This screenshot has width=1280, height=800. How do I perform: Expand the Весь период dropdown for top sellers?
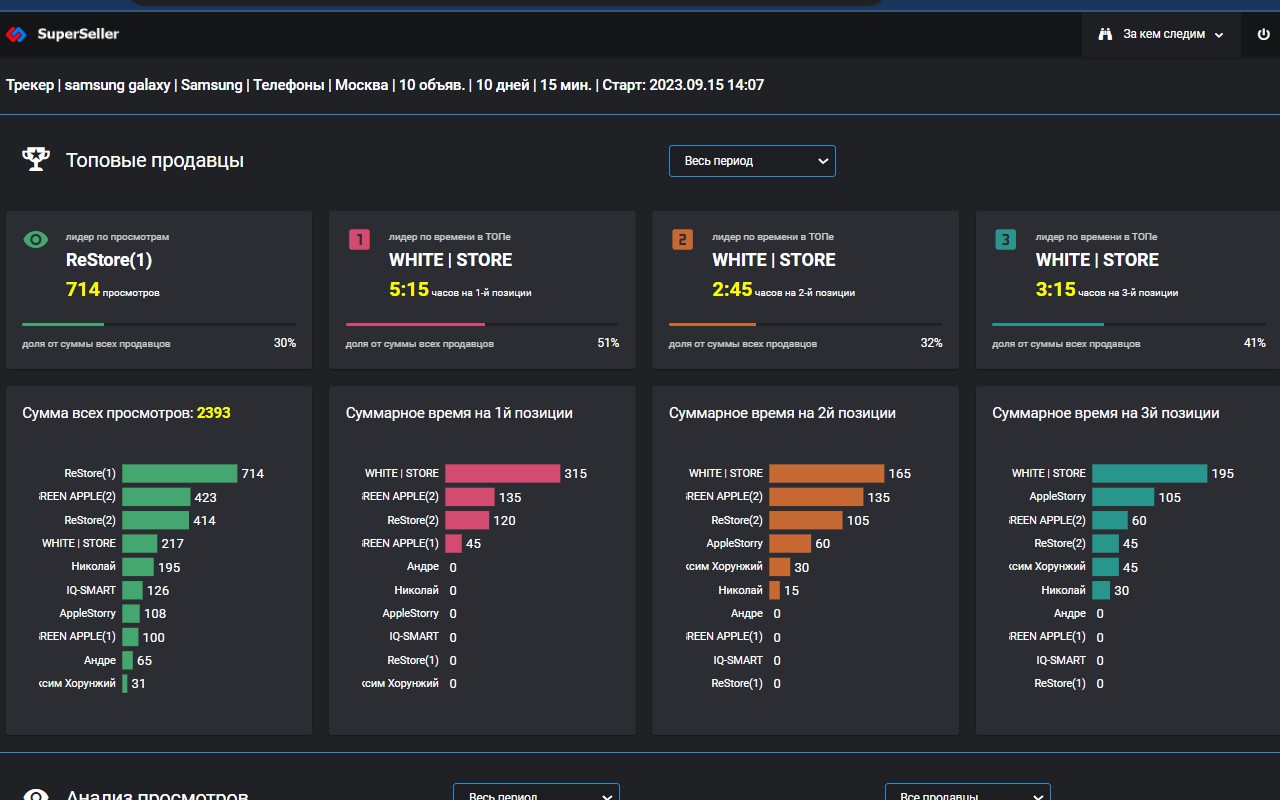click(752, 161)
